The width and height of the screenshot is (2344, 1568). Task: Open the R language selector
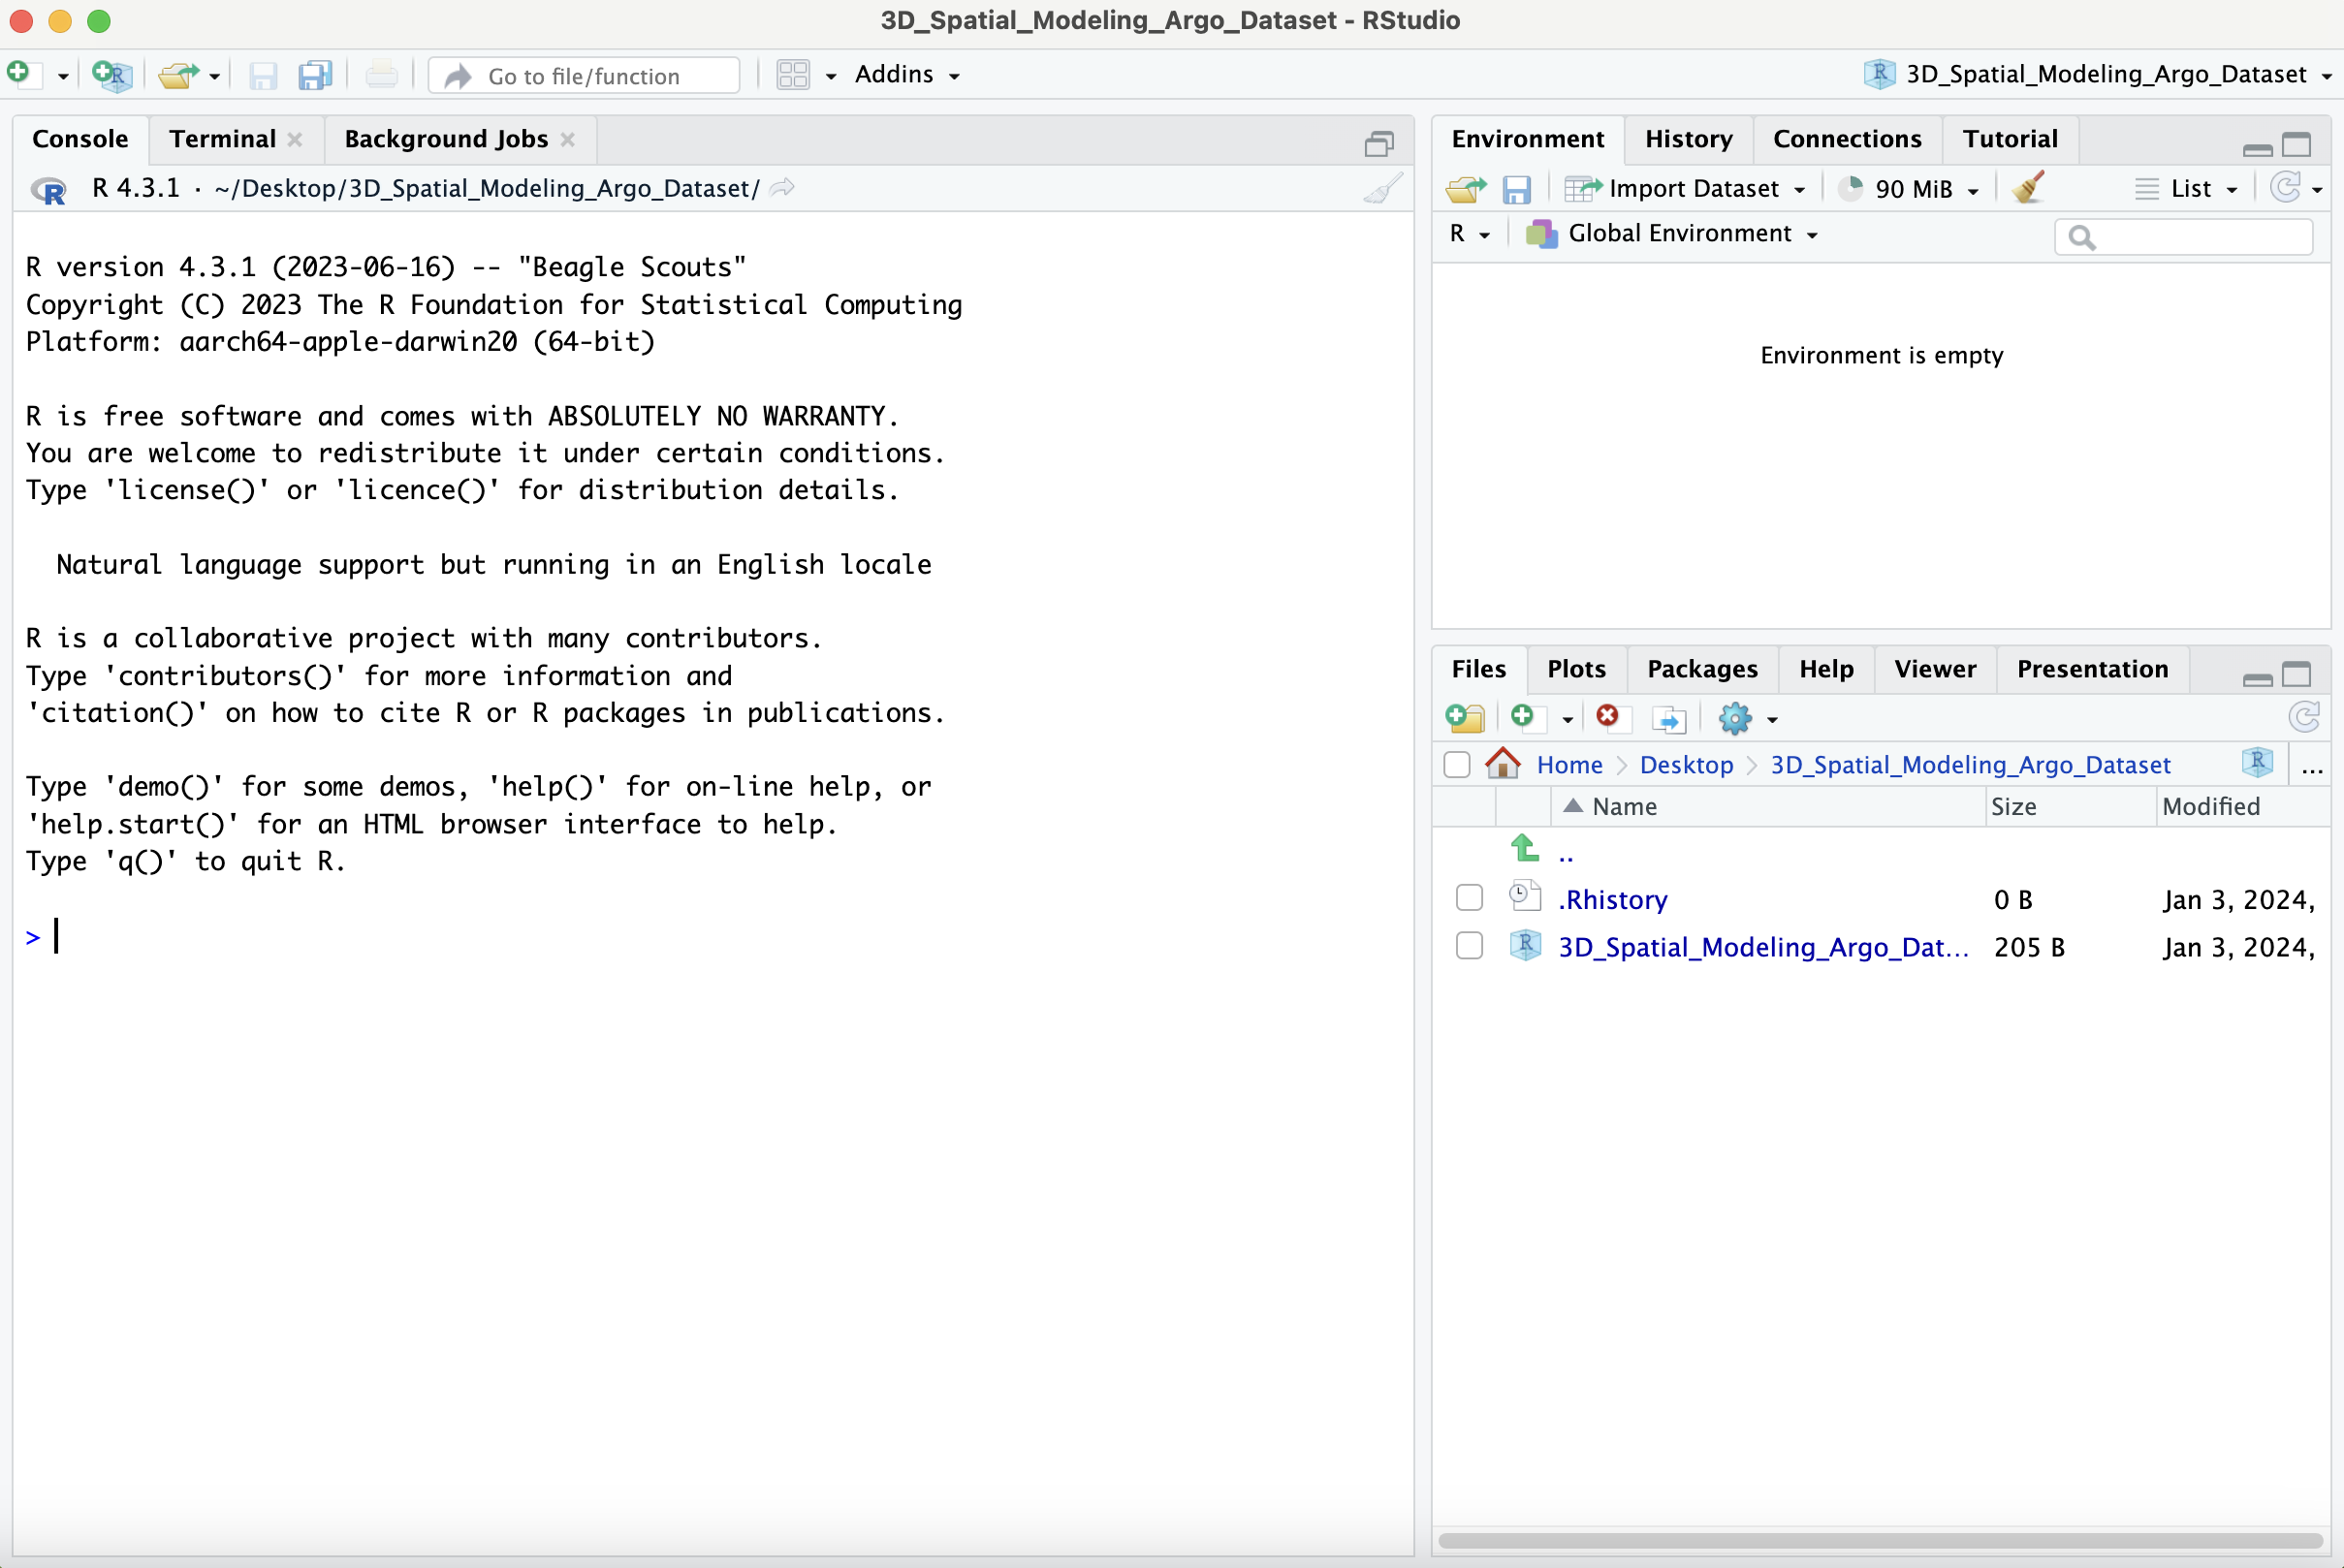1470,234
